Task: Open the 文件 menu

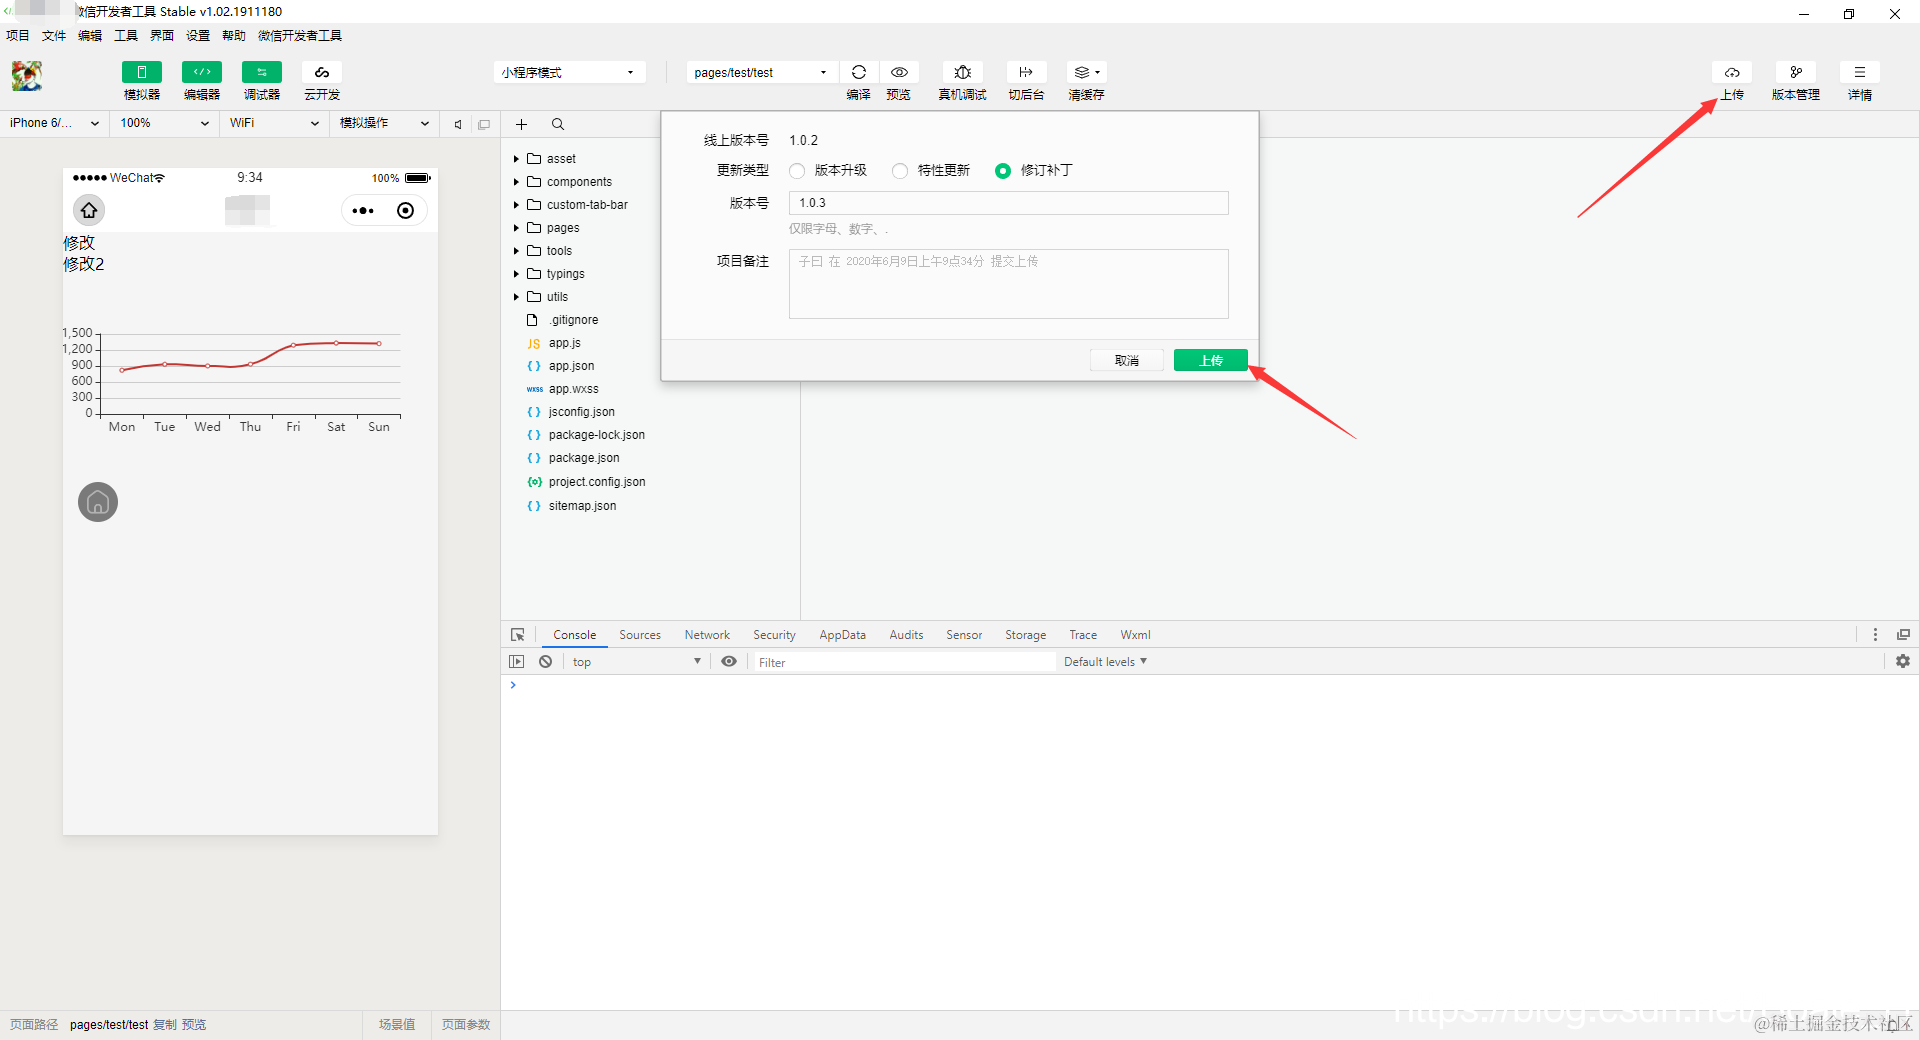Action: tap(54, 36)
